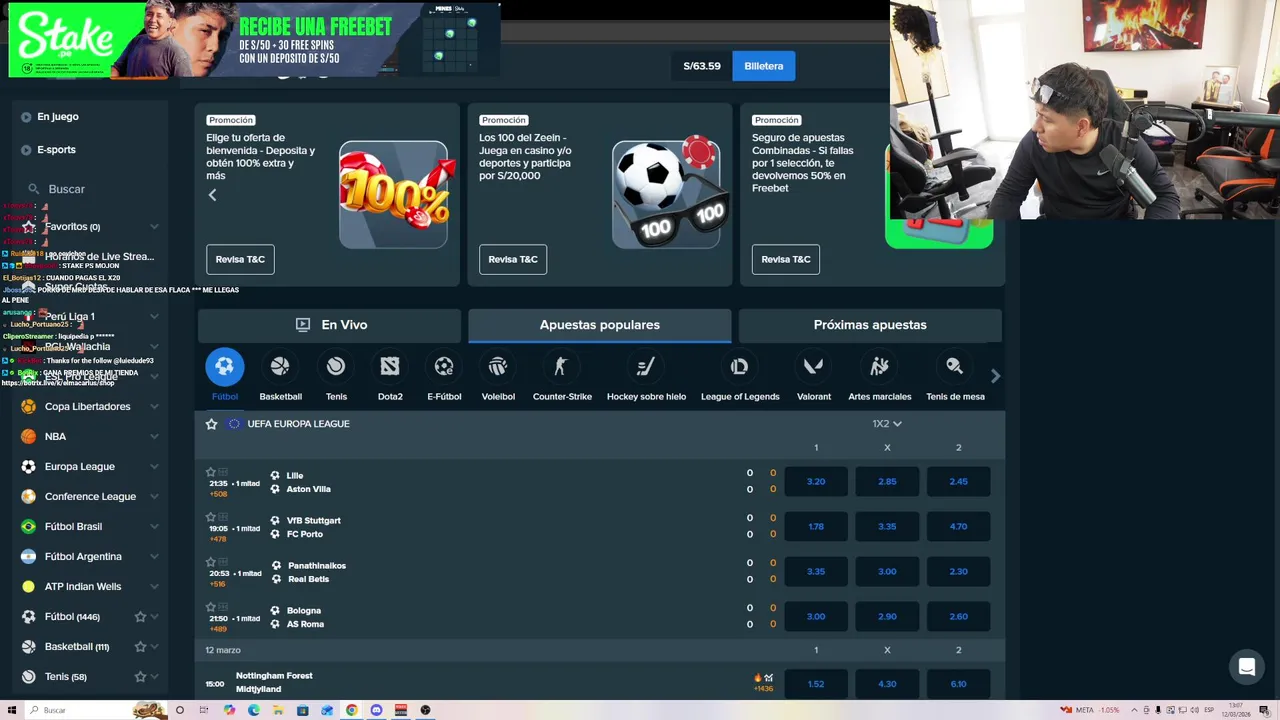Screen dimensions: 1280x720
Task: Expand ATP Indian Wells chevron
Action: pyautogui.click(x=154, y=587)
